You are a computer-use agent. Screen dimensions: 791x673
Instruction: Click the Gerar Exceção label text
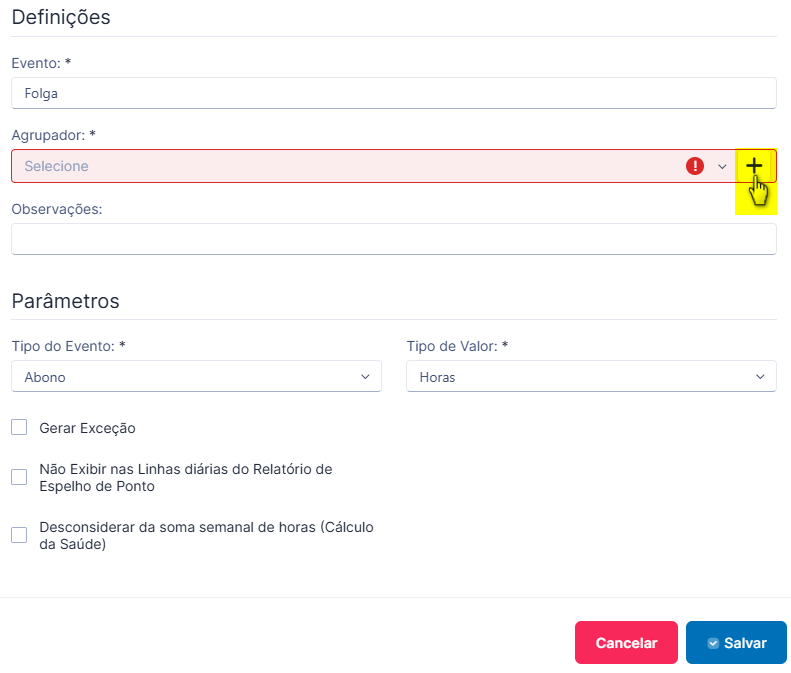pyautogui.click(x=87, y=428)
